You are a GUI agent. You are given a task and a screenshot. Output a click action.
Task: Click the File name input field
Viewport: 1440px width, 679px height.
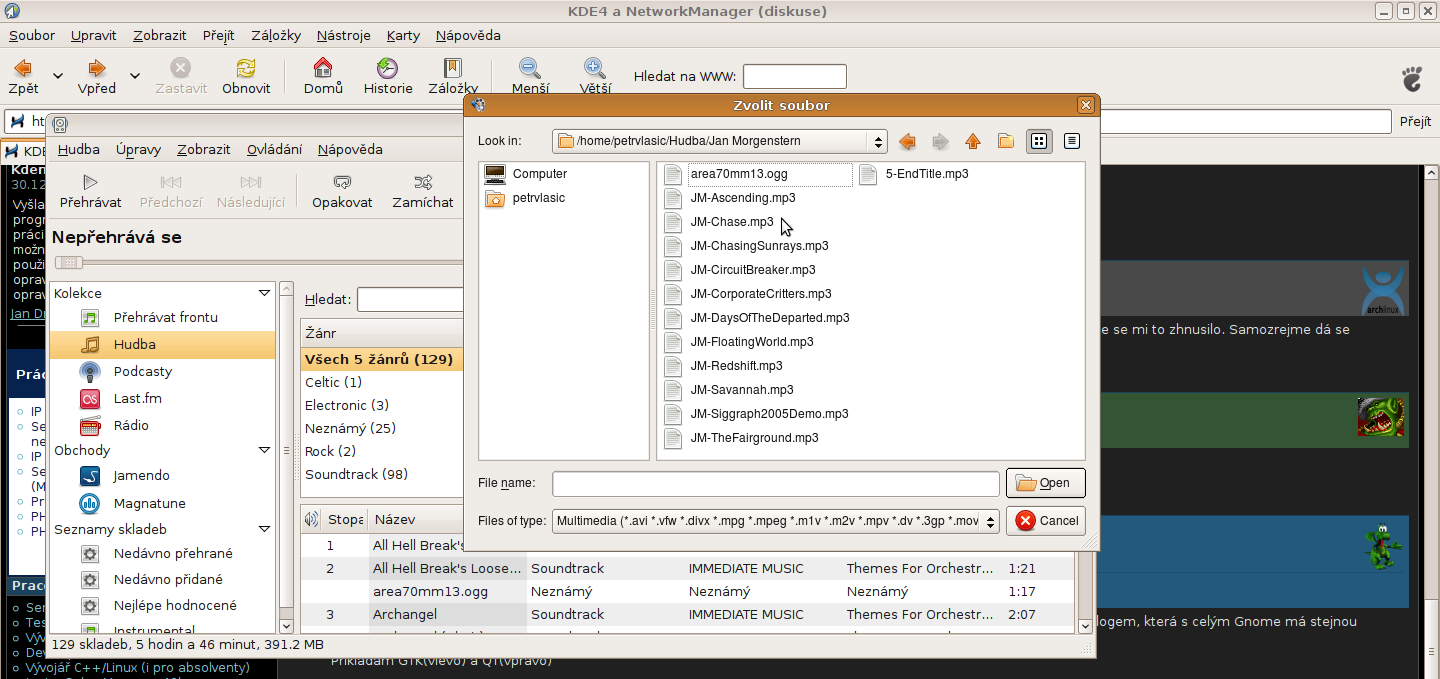point(776,483)
